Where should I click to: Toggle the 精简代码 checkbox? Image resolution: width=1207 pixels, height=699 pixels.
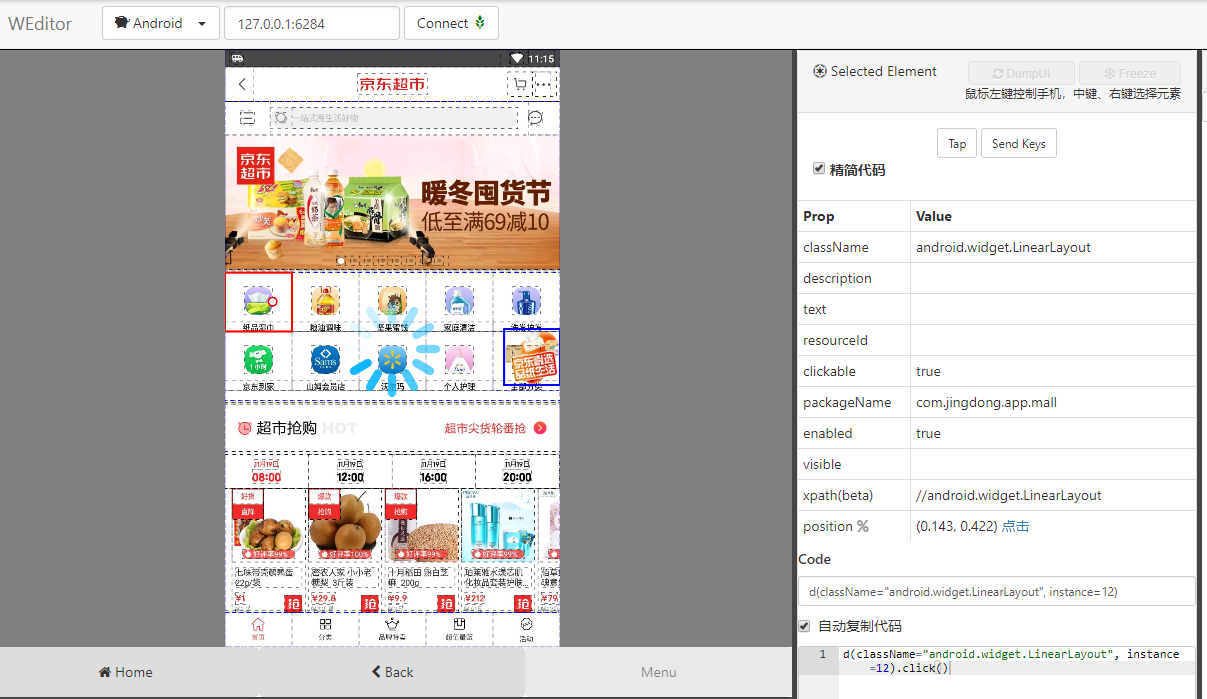[x=819, y=168]
